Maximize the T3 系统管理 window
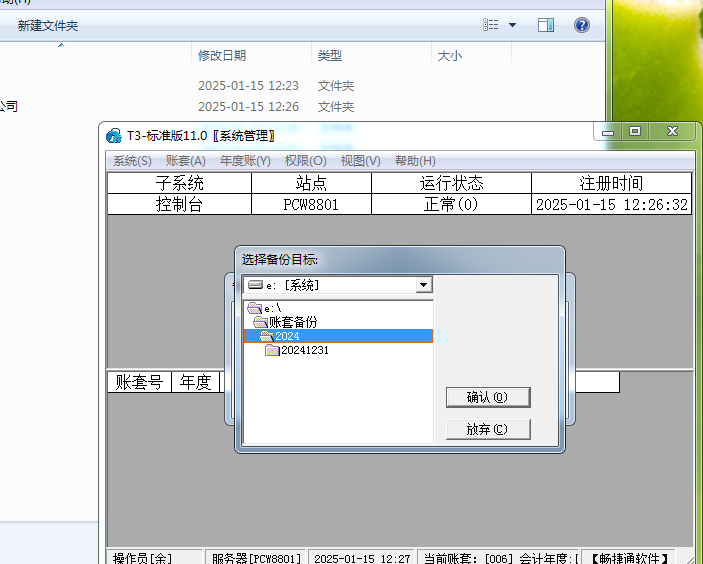Image resolution: width=703 pixels, height=564 pixels. (x=635, y=131)
